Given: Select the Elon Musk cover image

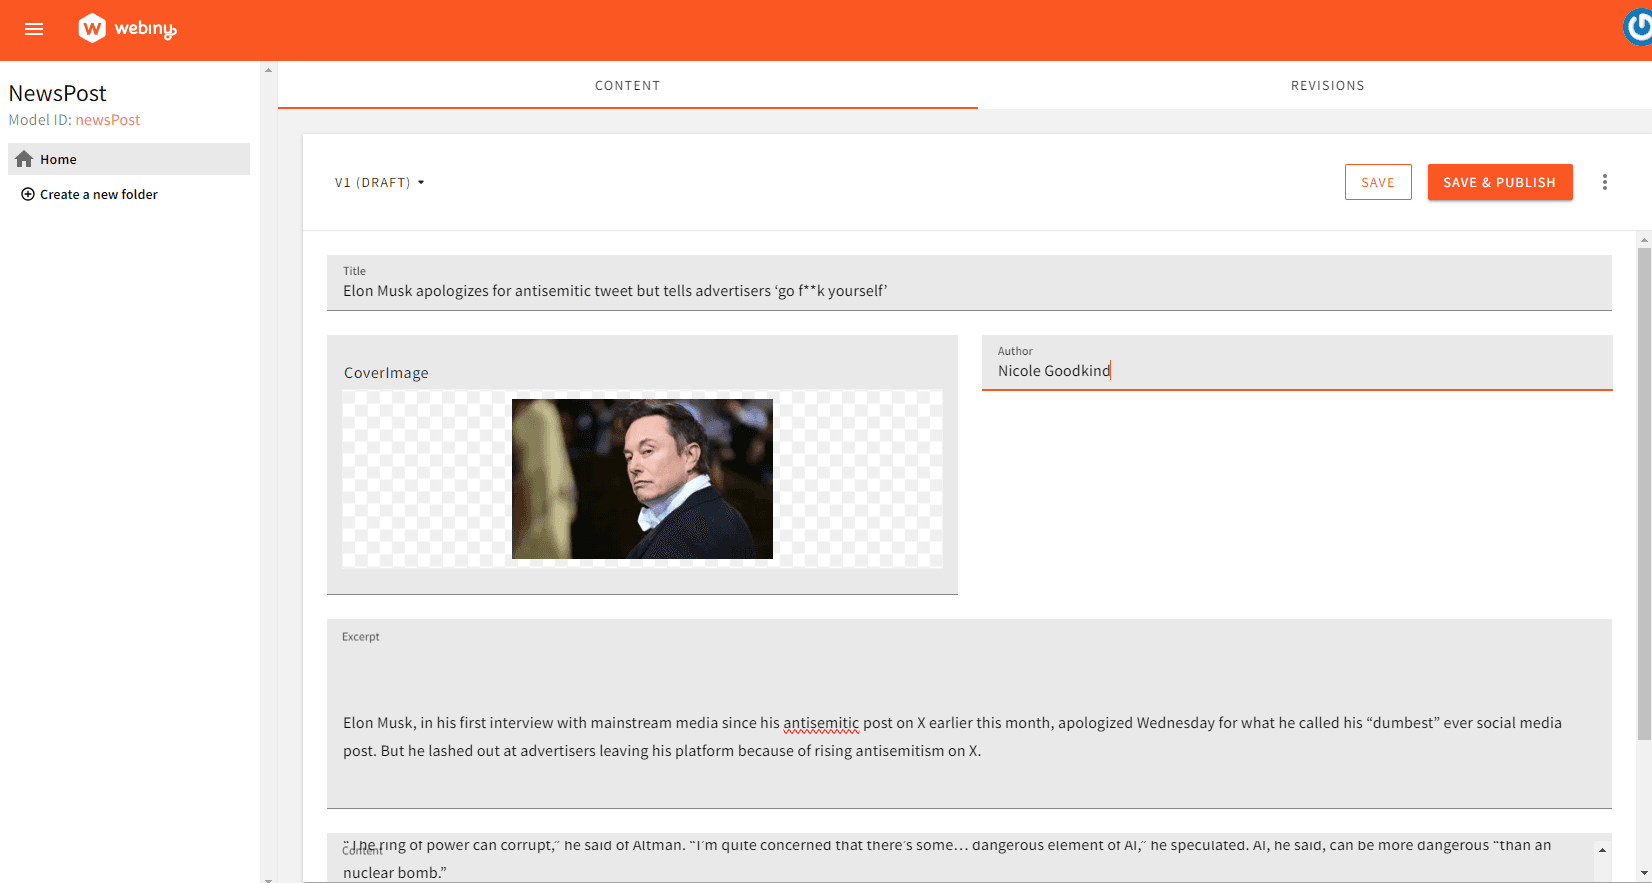Looking at the screenshot, I should (642, 479).
